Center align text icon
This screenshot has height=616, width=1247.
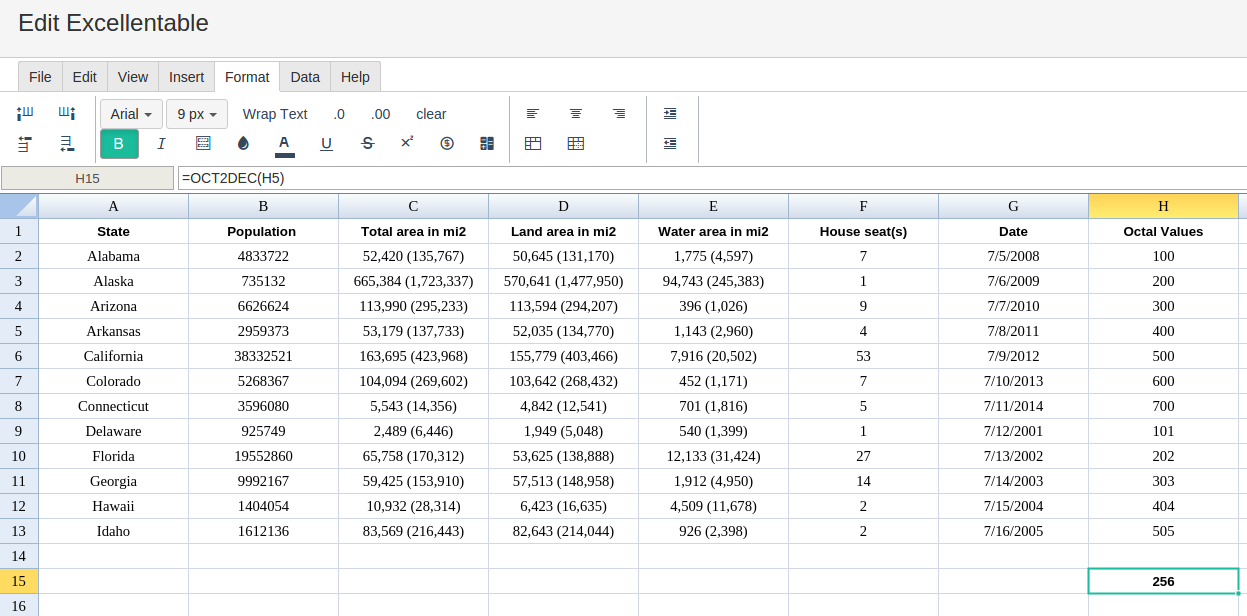coord(576,114)
